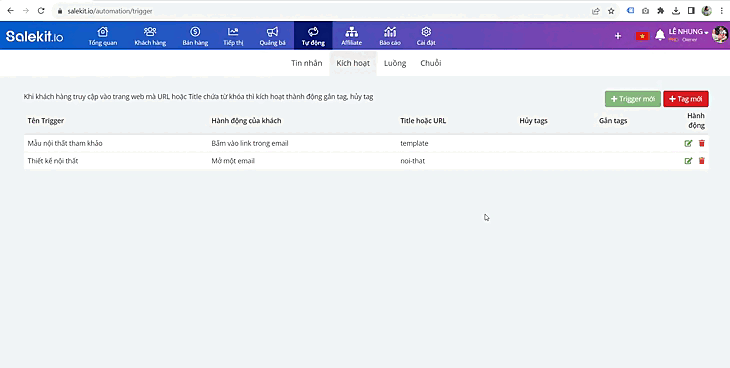
Task: Click the plus icon in the header
Action: point(618,36)
